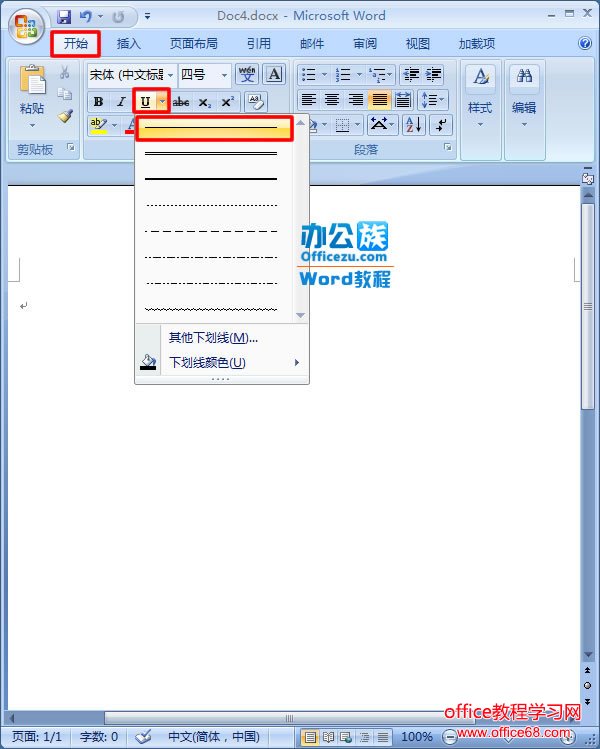This screenshot has width=600, height=749.
Task: Click the Paste clipboard icon
Action: (32, 79)
